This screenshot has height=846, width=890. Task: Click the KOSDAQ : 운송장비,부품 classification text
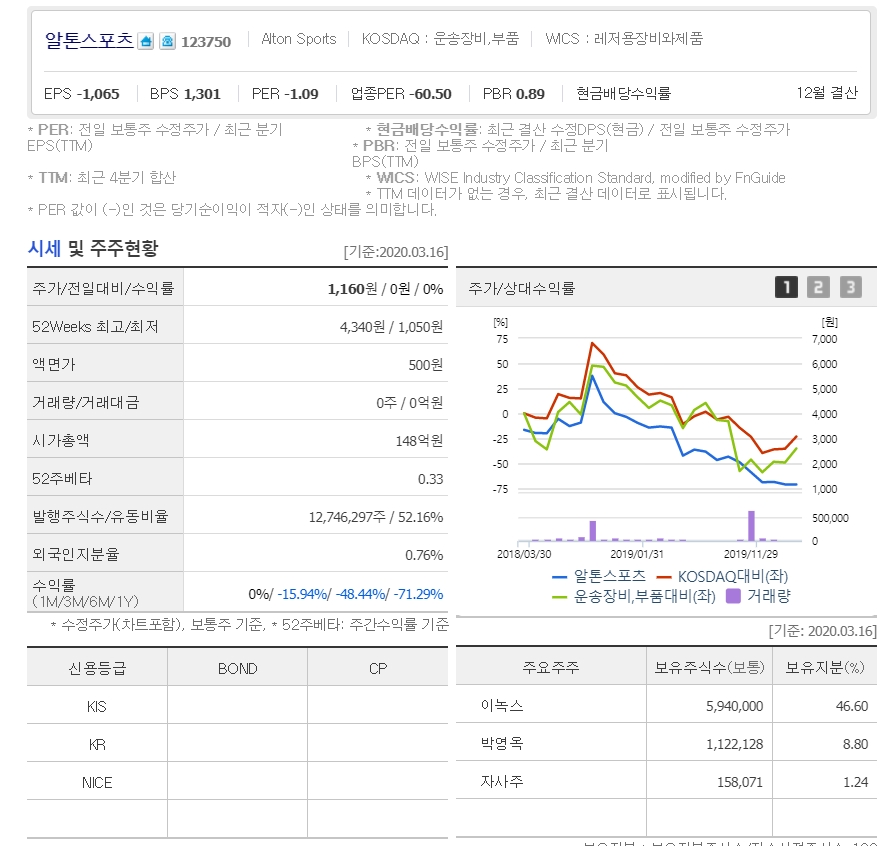click(440, 39)
